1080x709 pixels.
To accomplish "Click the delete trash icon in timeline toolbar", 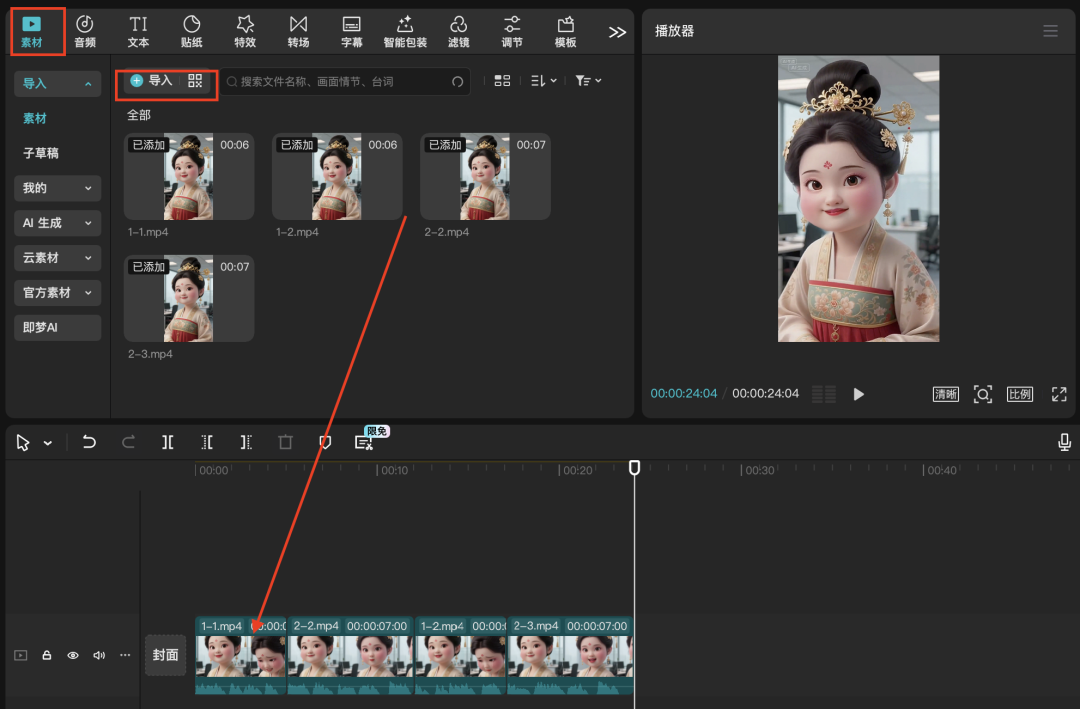I will [285, 442].
